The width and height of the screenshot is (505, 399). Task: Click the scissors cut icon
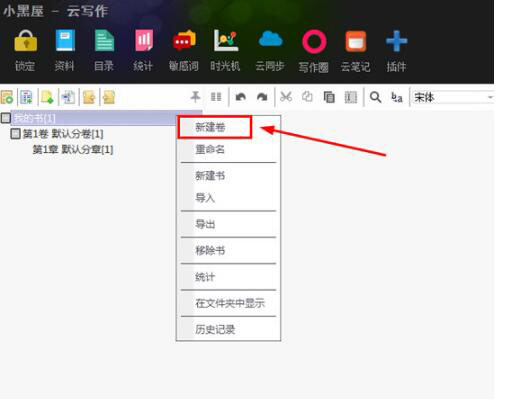pyautogui.click(x=286, y=97)
